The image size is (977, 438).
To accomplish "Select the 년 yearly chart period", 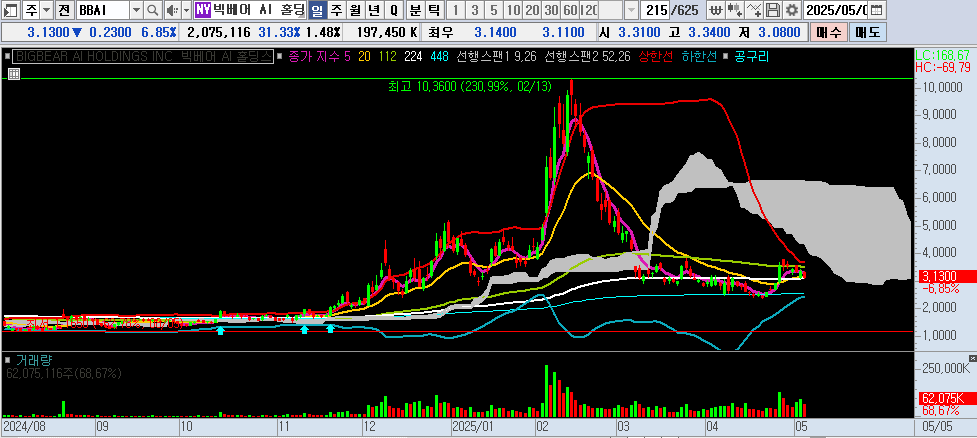I will [374, 9].
